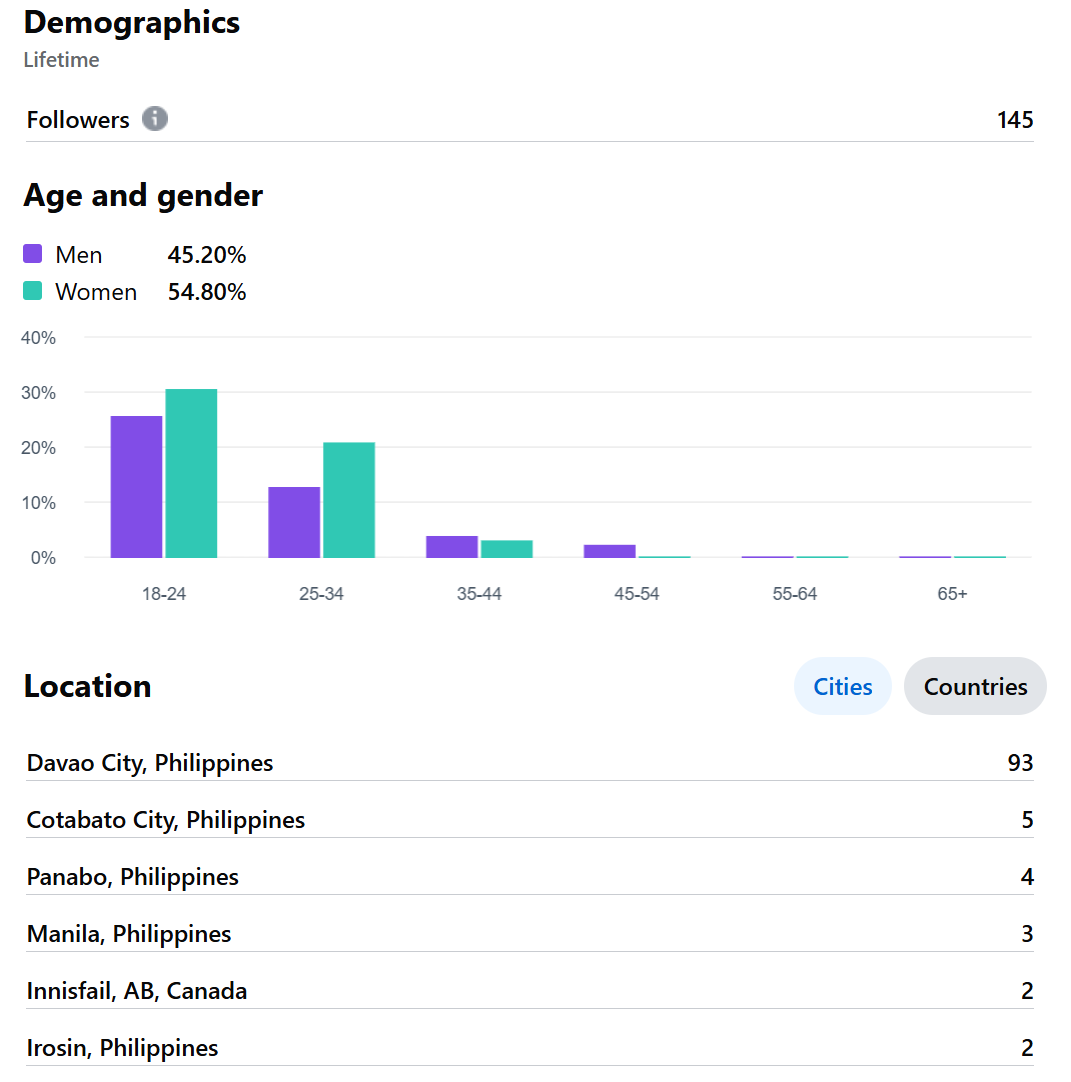
Task: Switch to the Countries location tab
Action: click(x=975, y=687)
